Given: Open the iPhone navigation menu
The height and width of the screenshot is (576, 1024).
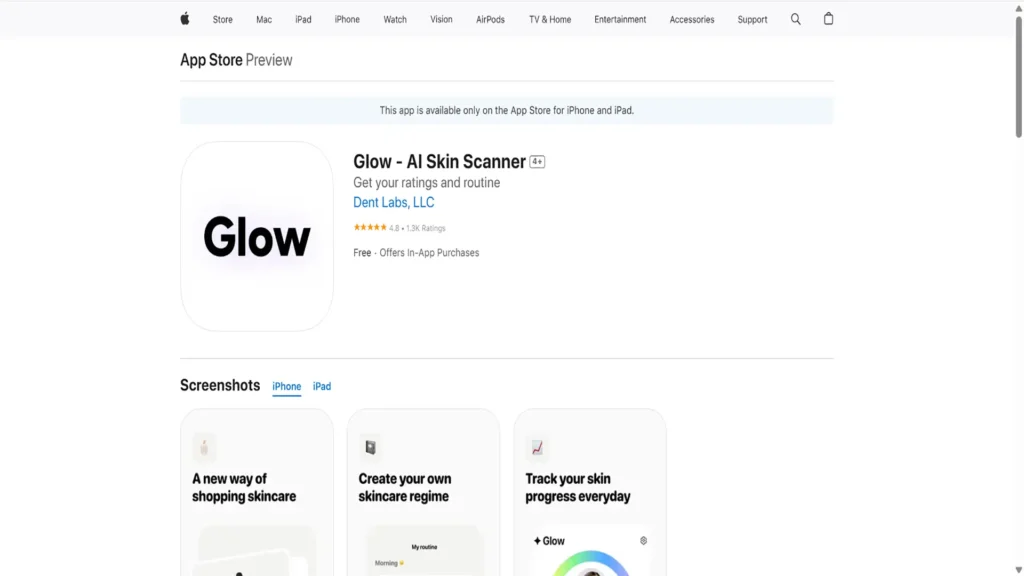Looking at the screenshot, I should 347,20.
